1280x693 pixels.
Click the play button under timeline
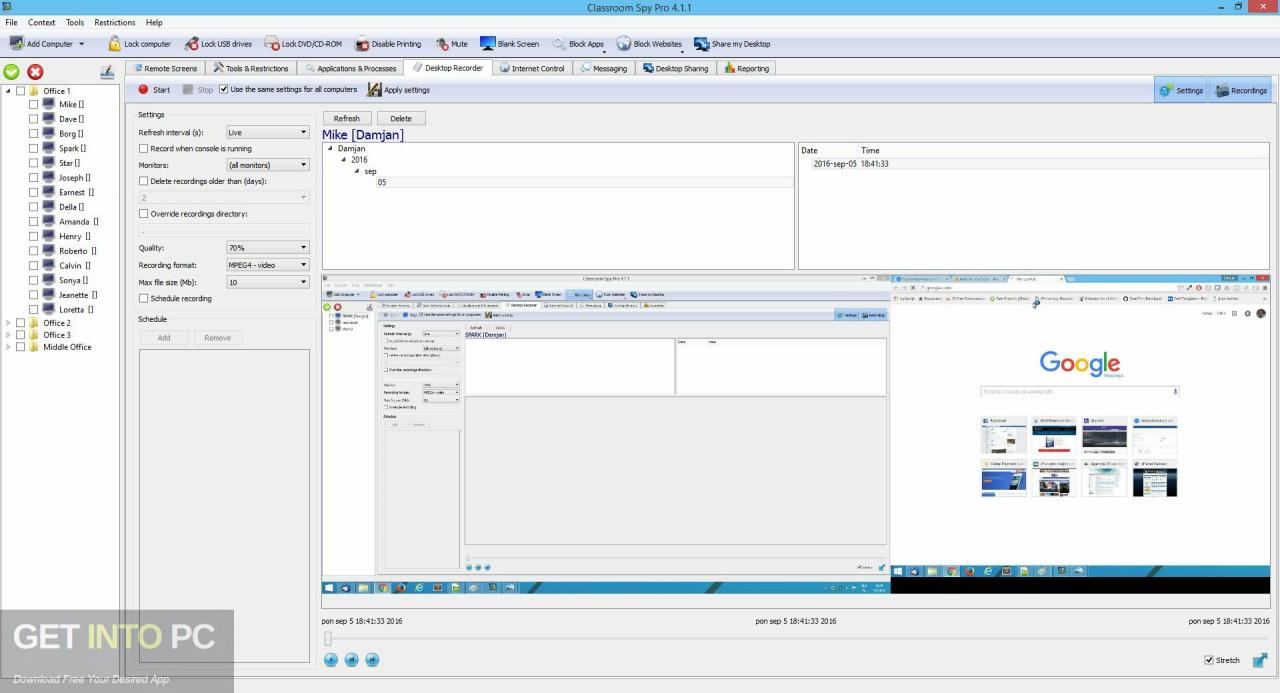click(331, 660)
